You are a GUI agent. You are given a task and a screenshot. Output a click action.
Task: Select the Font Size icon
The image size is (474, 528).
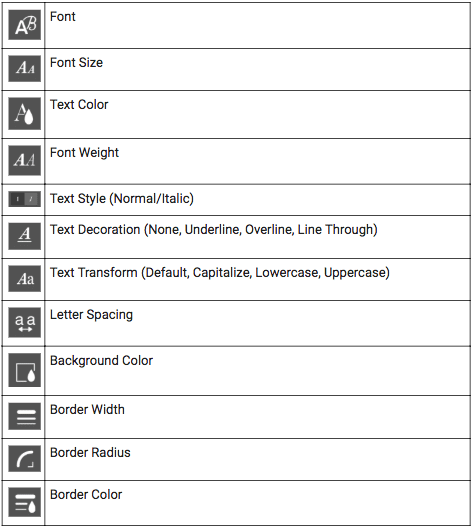[25, 69]
